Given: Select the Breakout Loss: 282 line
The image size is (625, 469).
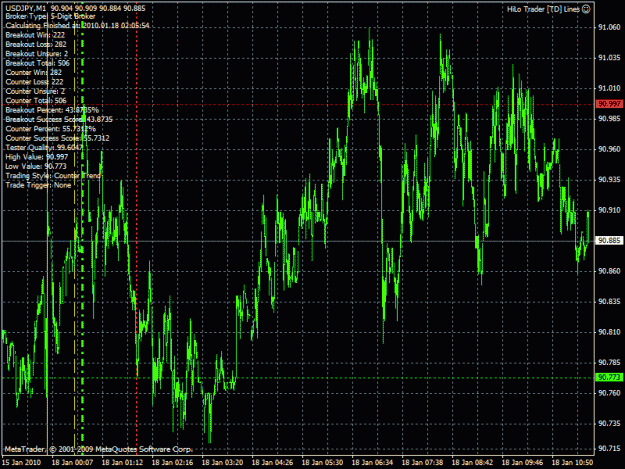Looking at the screenshot, I should [x=36, y=44].
